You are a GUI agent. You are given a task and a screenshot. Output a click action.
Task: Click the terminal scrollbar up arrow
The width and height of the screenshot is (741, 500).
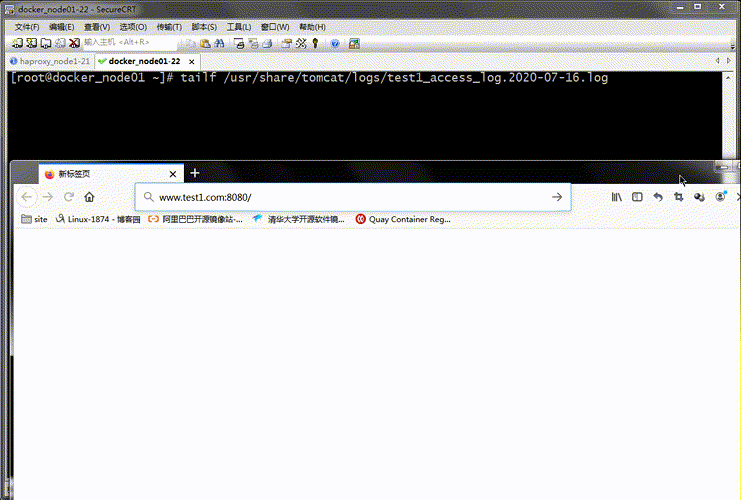pos(728,77)
